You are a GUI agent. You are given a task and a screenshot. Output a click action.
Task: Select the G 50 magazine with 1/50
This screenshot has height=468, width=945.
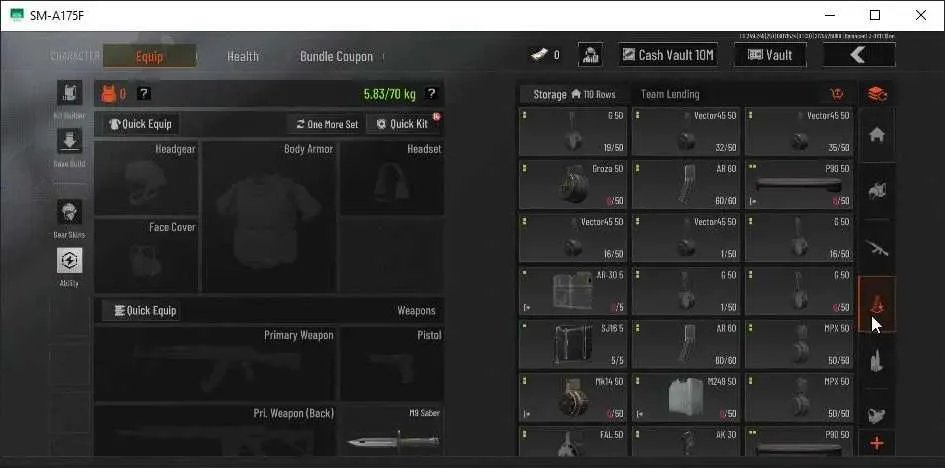tap(686, 291)
